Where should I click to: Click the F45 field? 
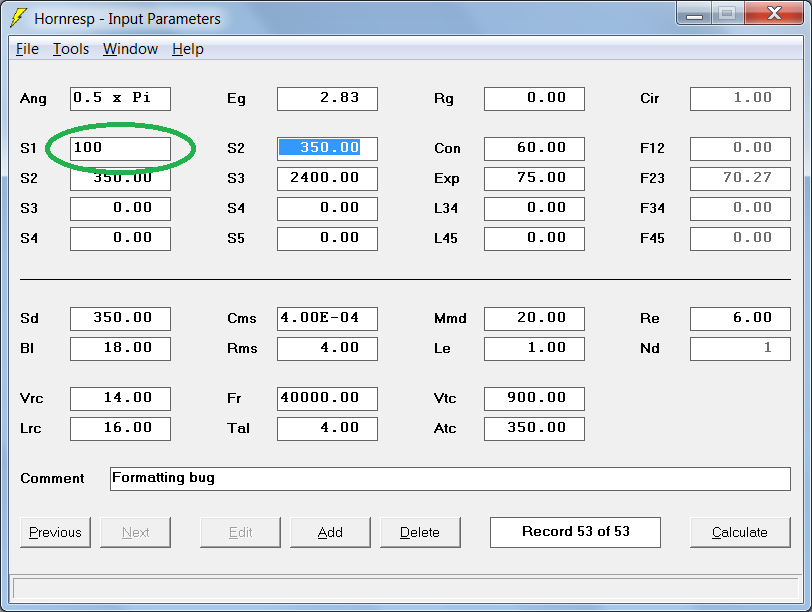click(x=741, y=239)
